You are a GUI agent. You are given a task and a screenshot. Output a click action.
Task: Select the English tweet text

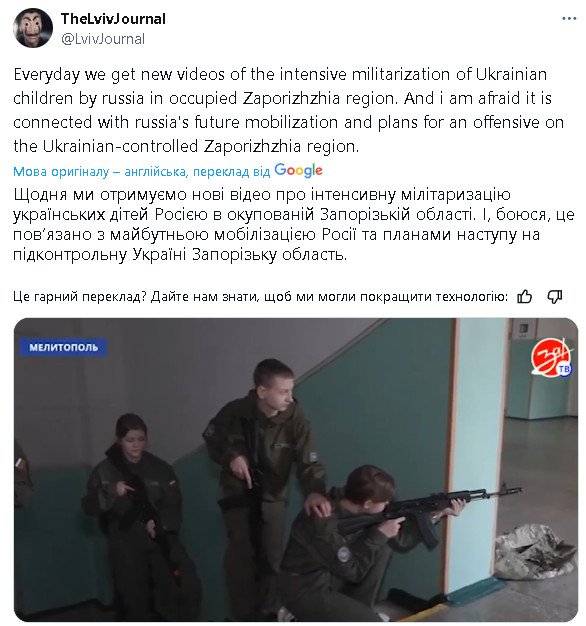pyautogui.click(x=288, y=110)
